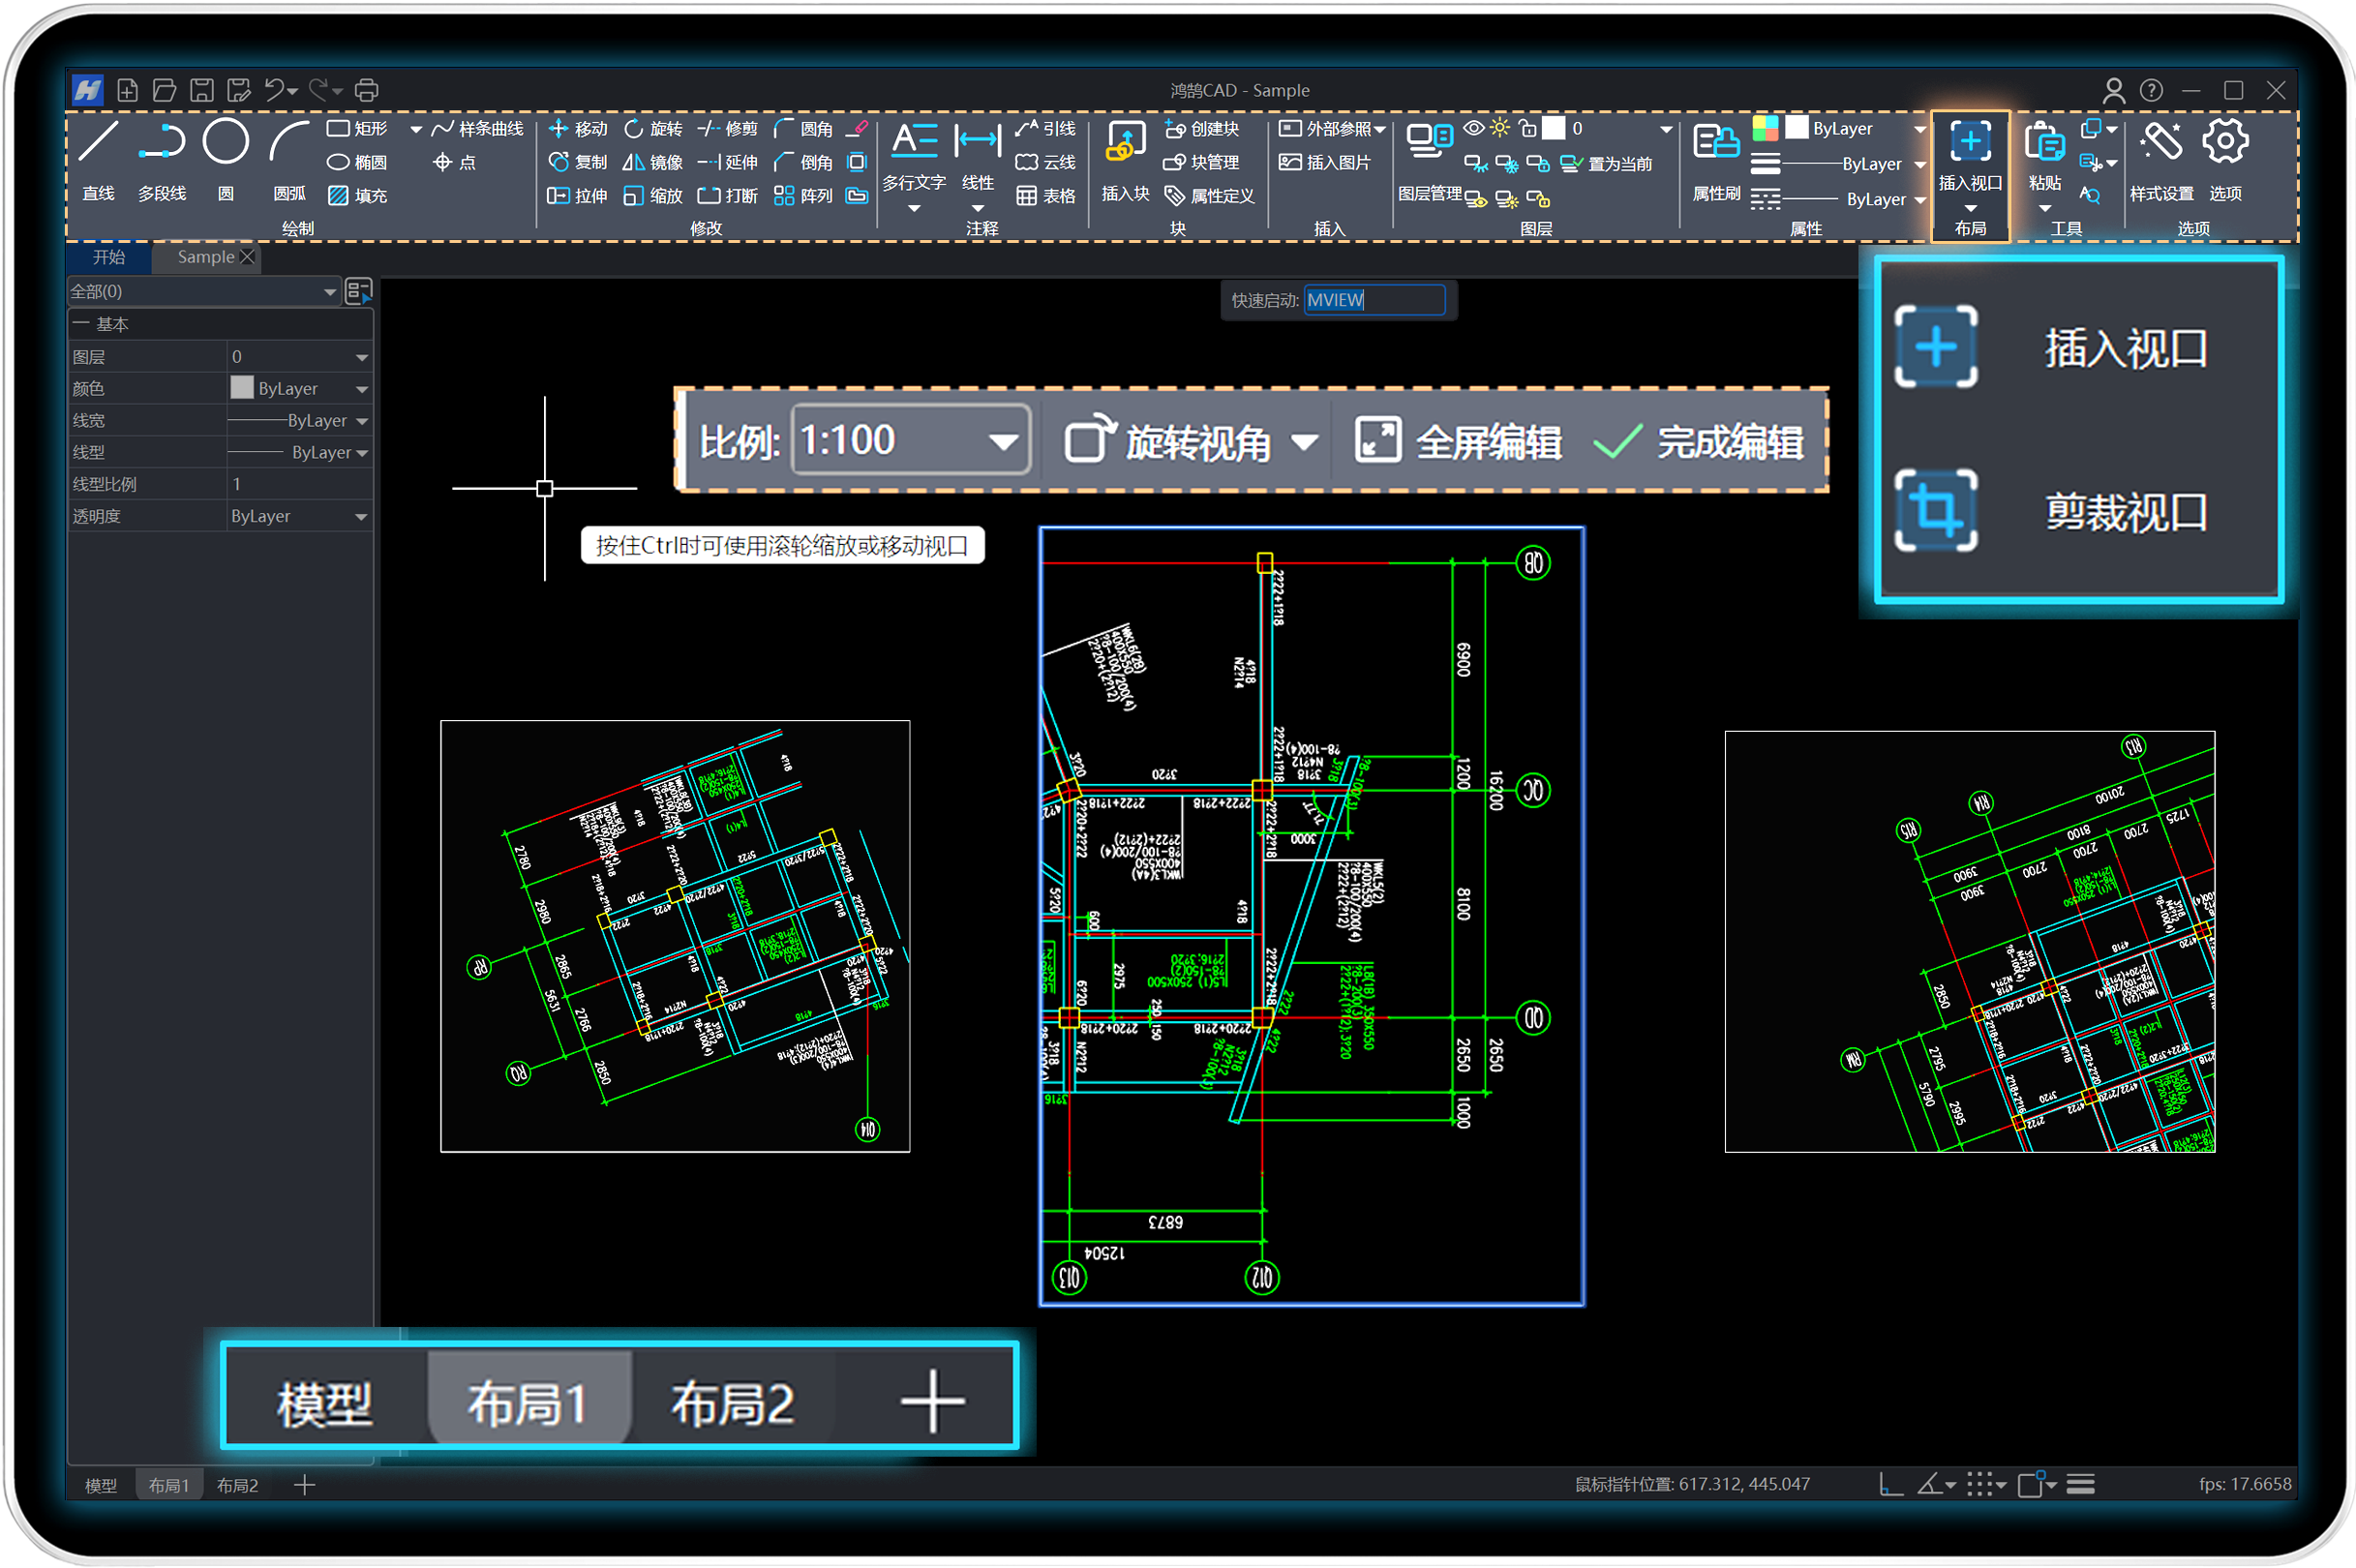
Task: Toggle layer freeze sun icon
Action: (1500, 128)
